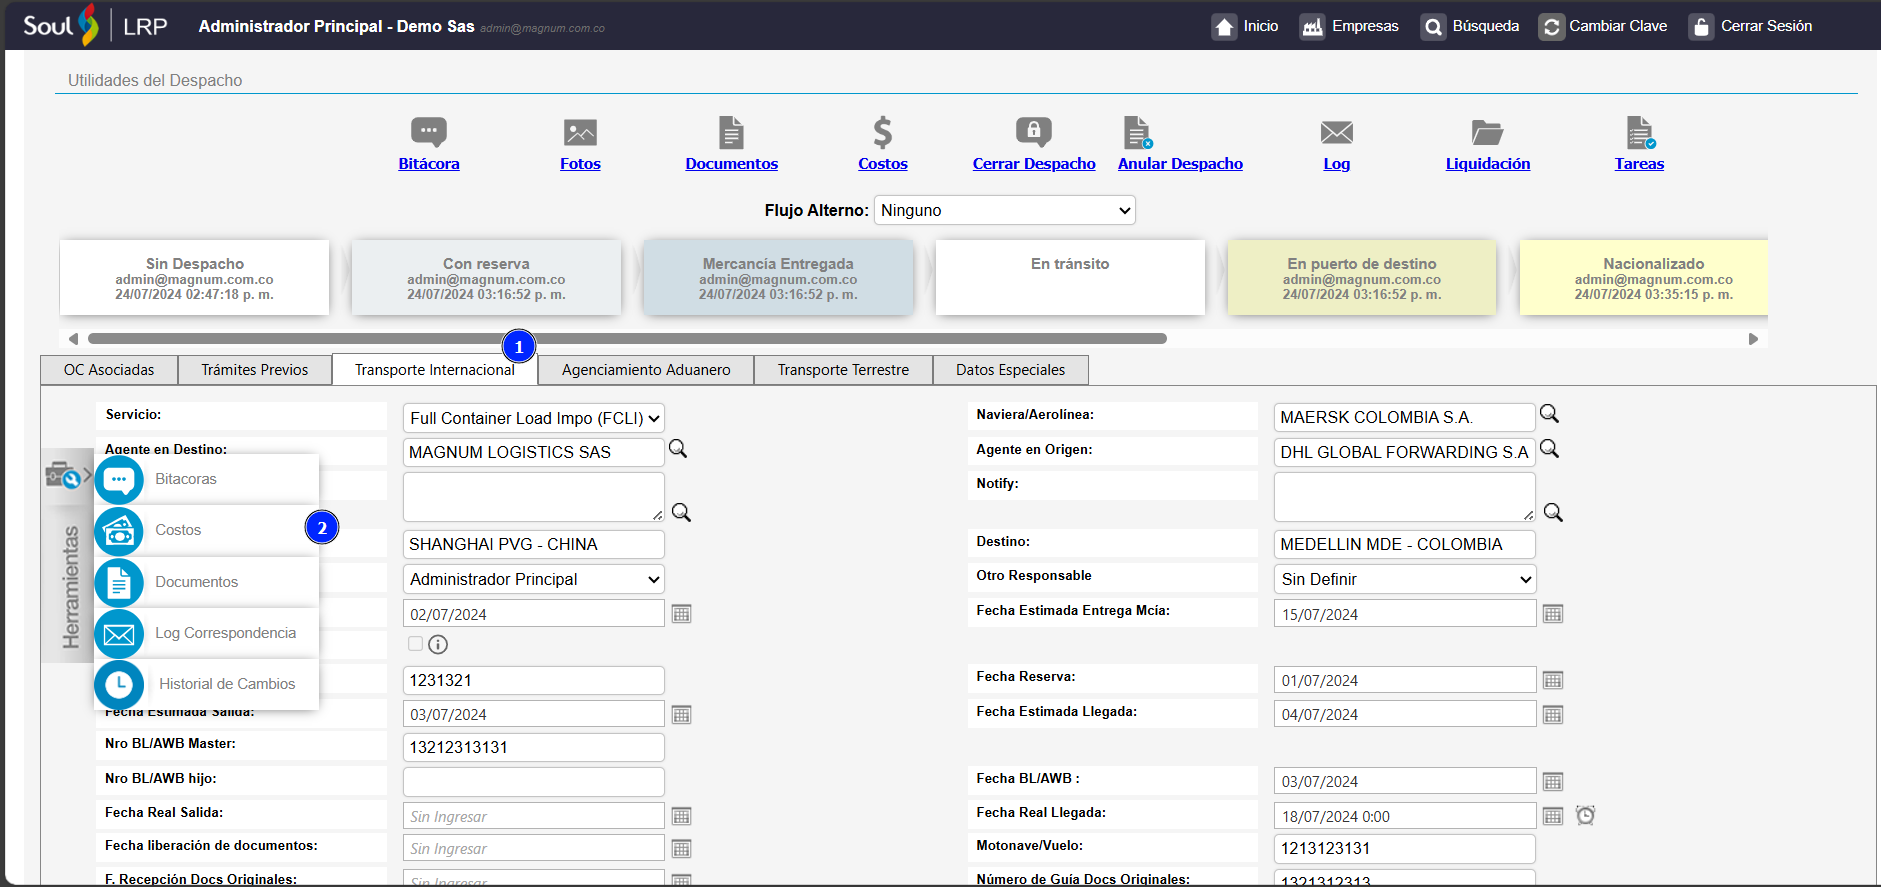Viewport: 1881px width, 887px height.
Task: Expand the Flujo Alterno dropdown
Action: (1004, 210)
